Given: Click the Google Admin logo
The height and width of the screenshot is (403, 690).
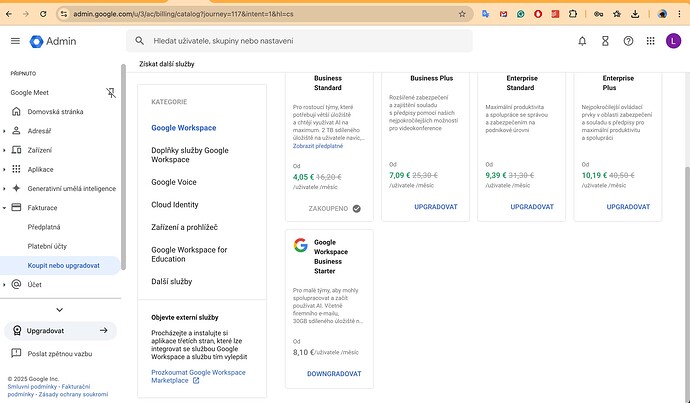Looking at the screenshot, I should coord(53,41).
